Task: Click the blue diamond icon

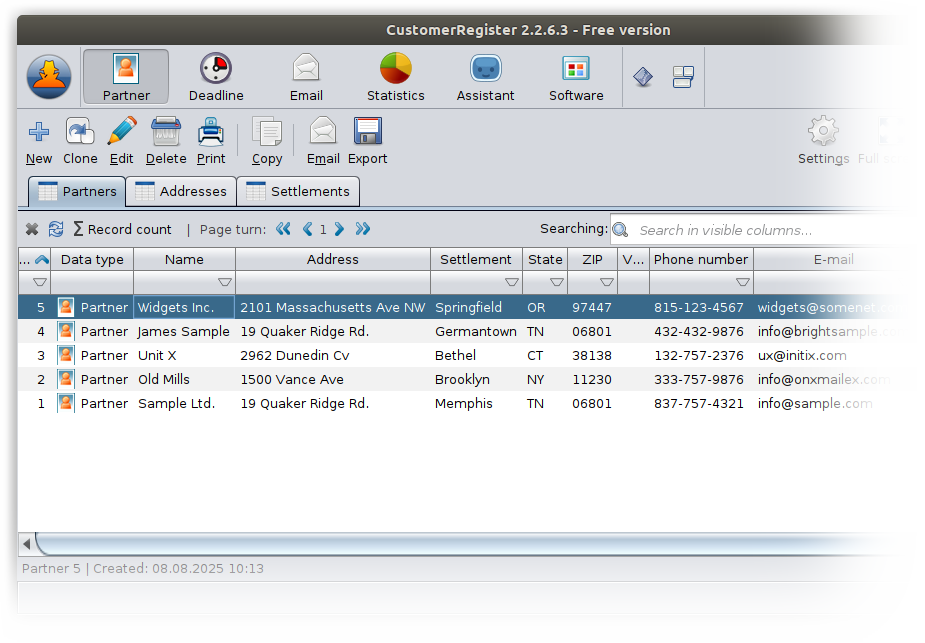Action: pyautogui.click(x=643, y=77)
